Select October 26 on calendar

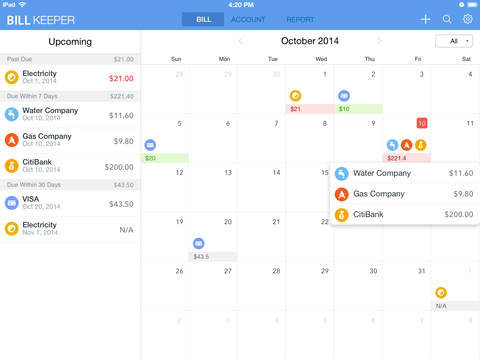(x=179, y=271)
